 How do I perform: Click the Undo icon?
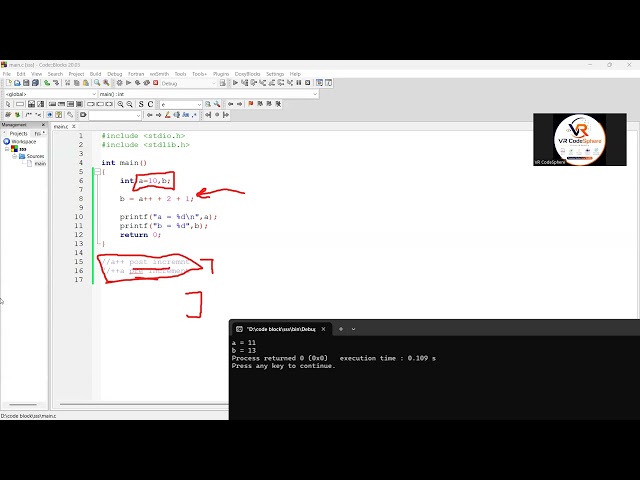47,83
